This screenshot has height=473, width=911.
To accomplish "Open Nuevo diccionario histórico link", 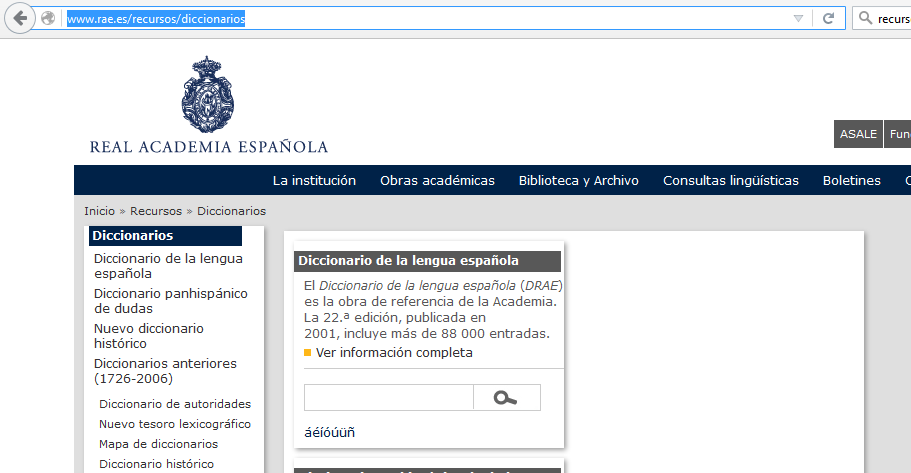I will click(x=149, y=336).
